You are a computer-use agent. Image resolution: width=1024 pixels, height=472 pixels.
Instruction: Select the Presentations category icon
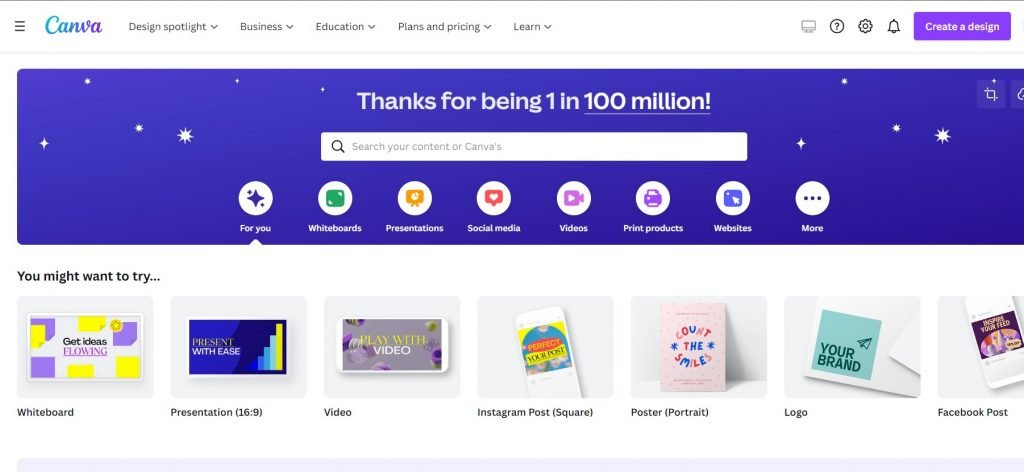pos(414,199)
